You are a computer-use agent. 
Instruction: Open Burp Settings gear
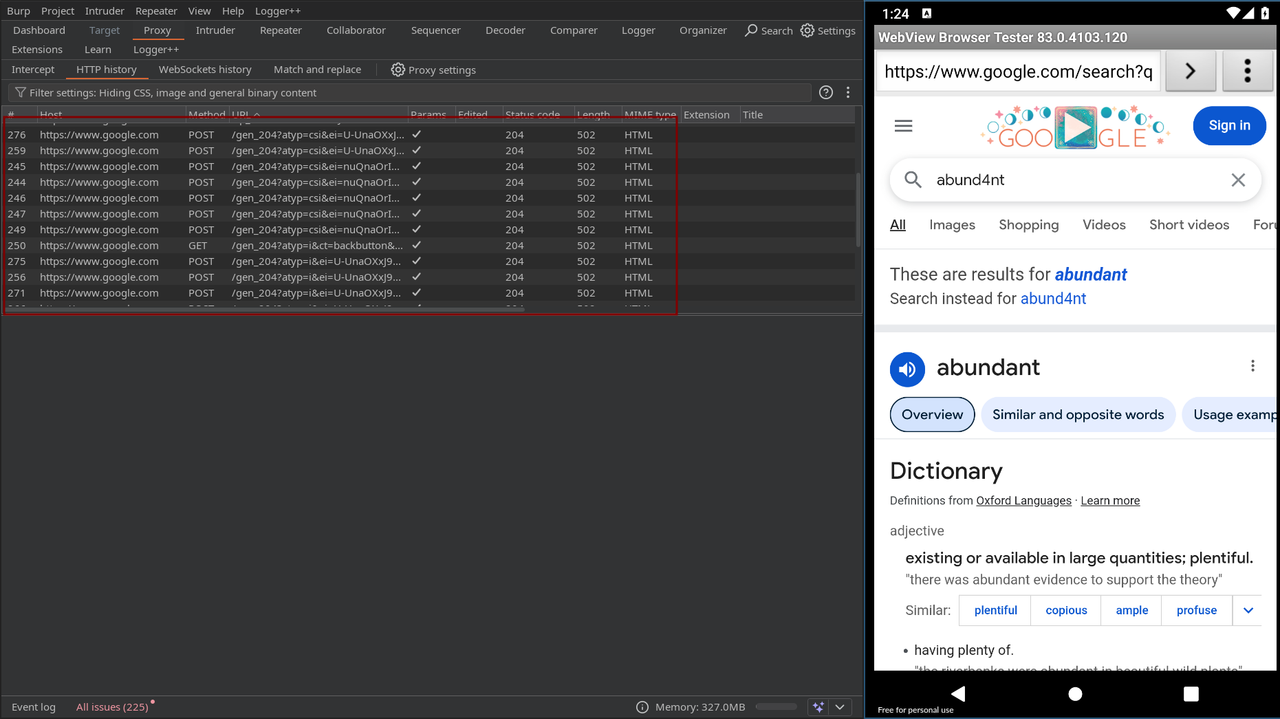(808, 31)
